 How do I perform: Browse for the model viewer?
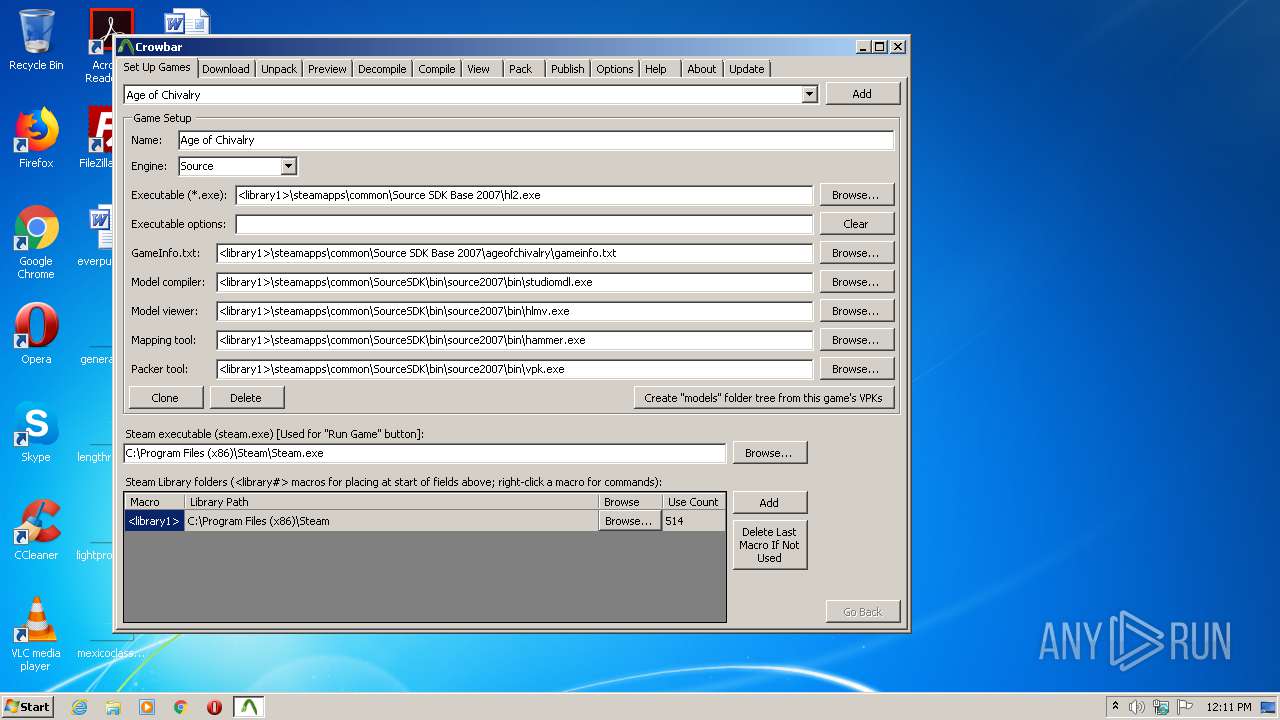pos(856,311)
